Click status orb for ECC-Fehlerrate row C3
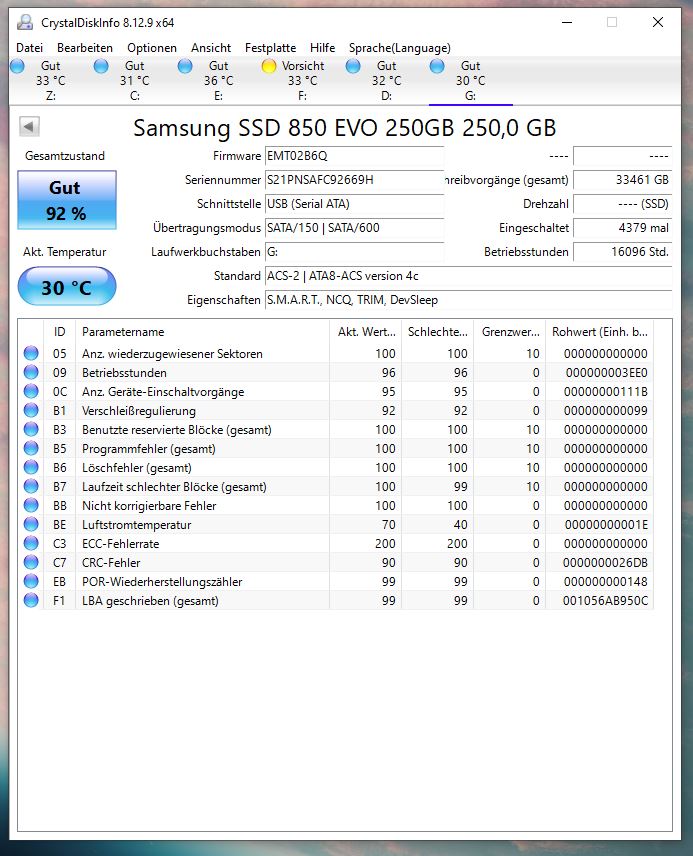The width and height of the screenshot is (693, 856). (31, 544)
